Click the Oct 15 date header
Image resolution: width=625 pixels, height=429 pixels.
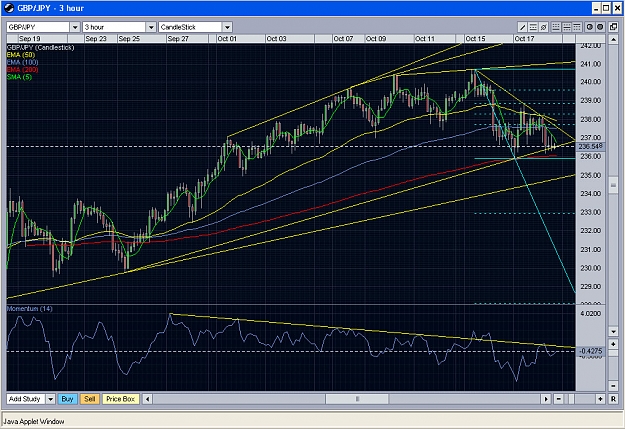coord(476,39)
